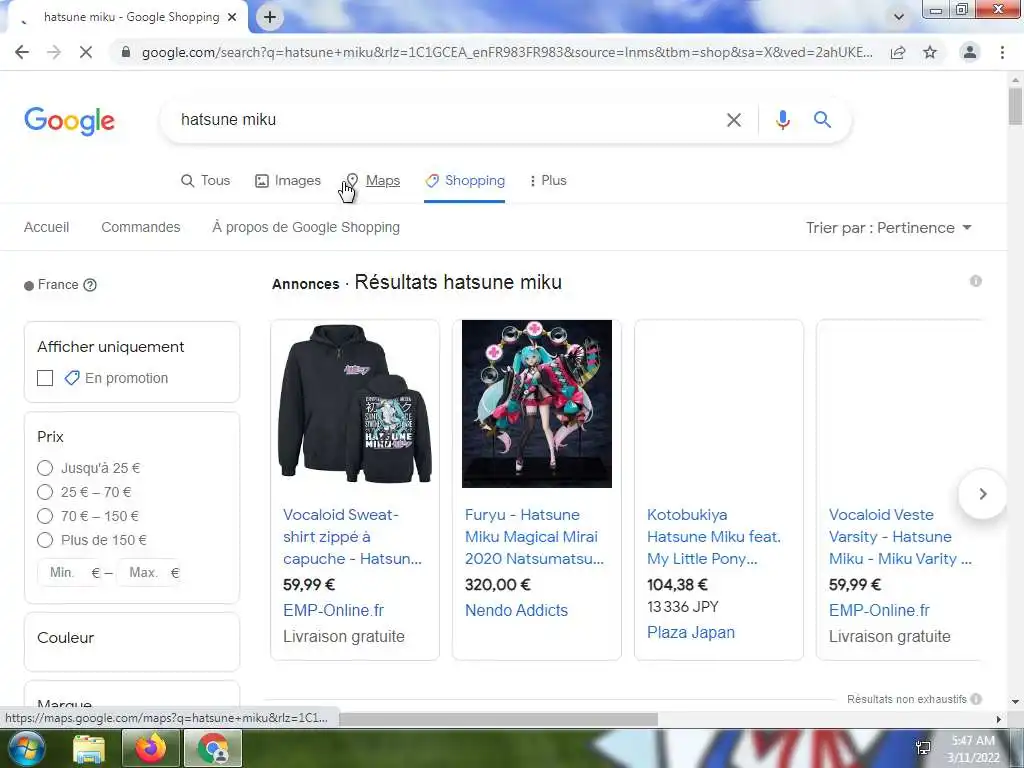Select the Shopping tab

tap(464, 180)
